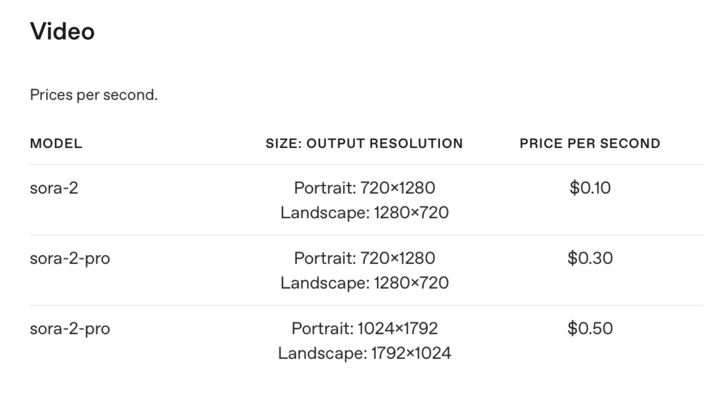
Task: Click the Portrait: 1024×1792 resolution text
Action: [364, 328]
